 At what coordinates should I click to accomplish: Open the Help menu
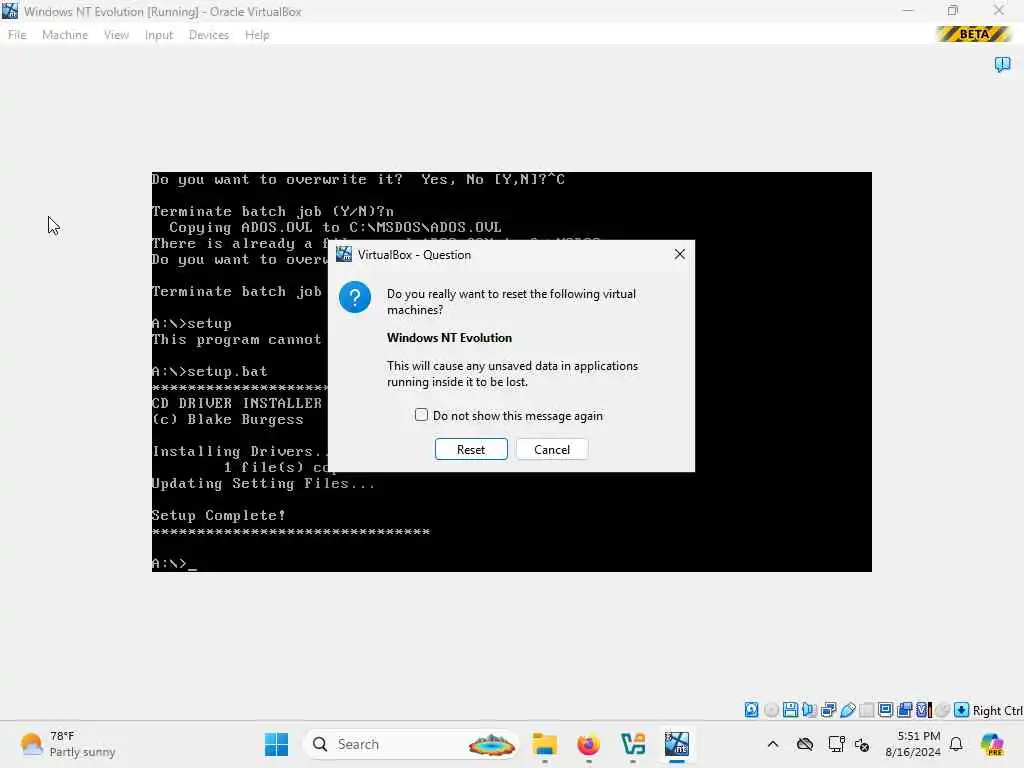pos(257,35)
